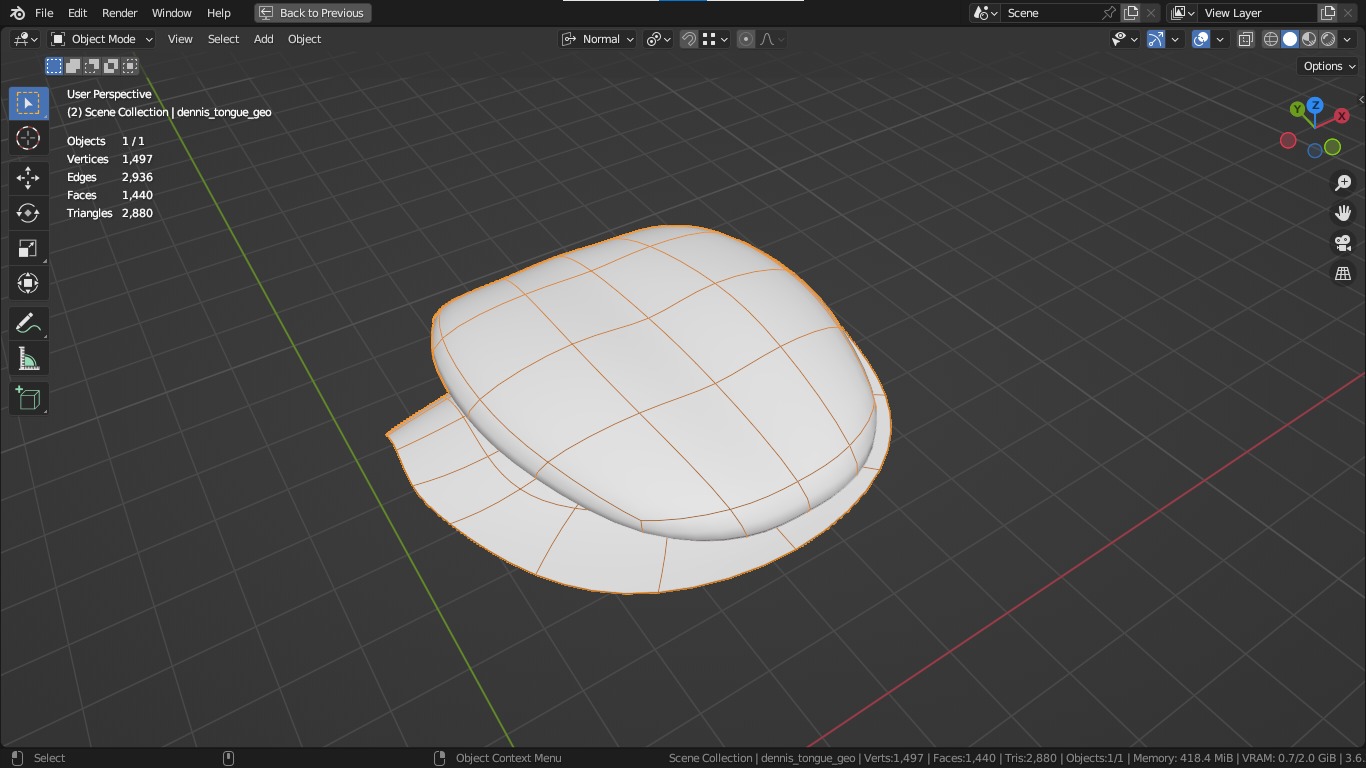
Task: Click the zoom magnifier viewport icon
Action: 1343,183
